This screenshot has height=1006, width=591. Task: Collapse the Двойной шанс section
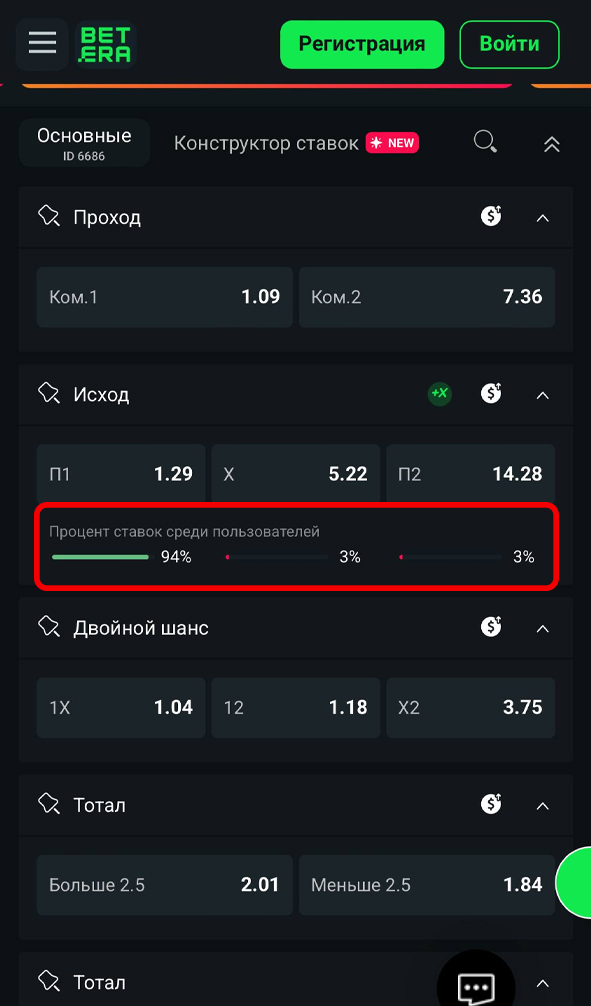pyautogui.click(x=542, y=628)
